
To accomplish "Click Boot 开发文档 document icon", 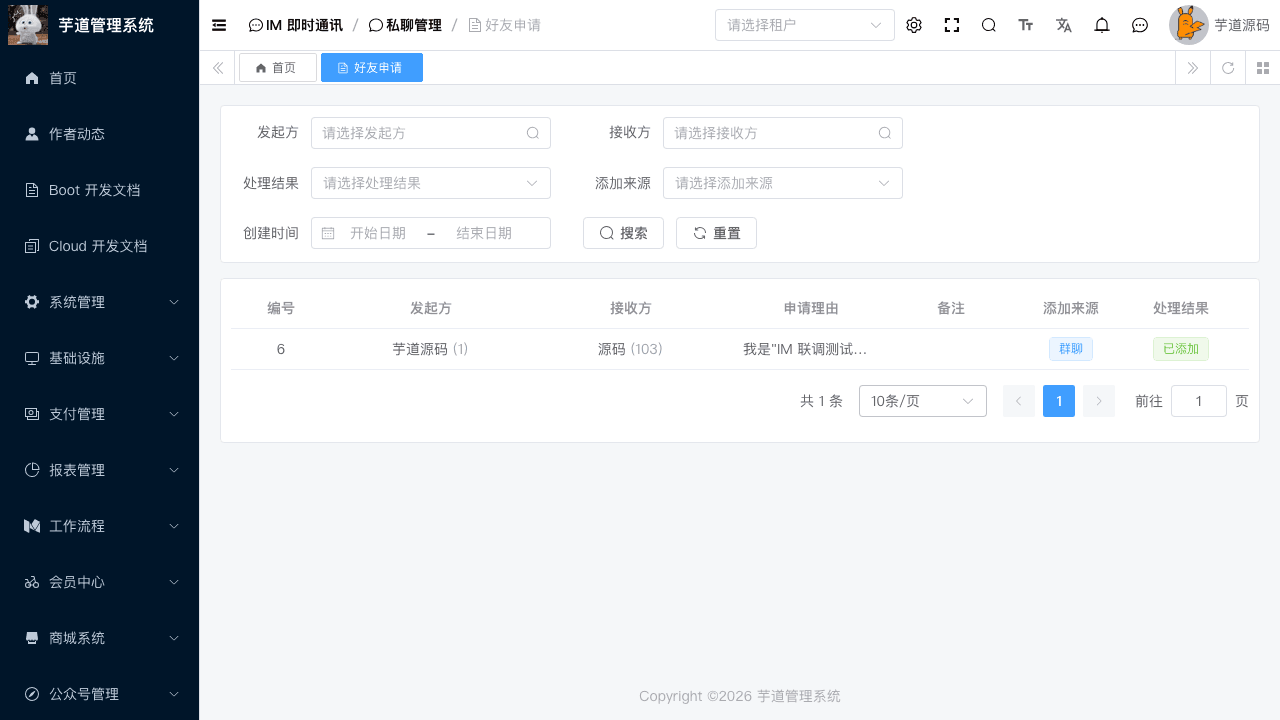I will [32, 190].
